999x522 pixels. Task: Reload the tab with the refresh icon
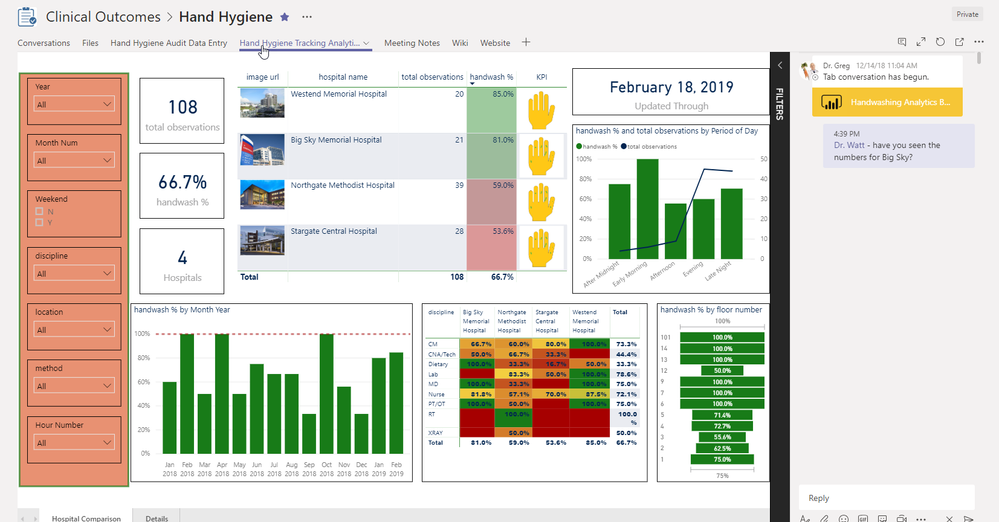(x=940, y=42)
